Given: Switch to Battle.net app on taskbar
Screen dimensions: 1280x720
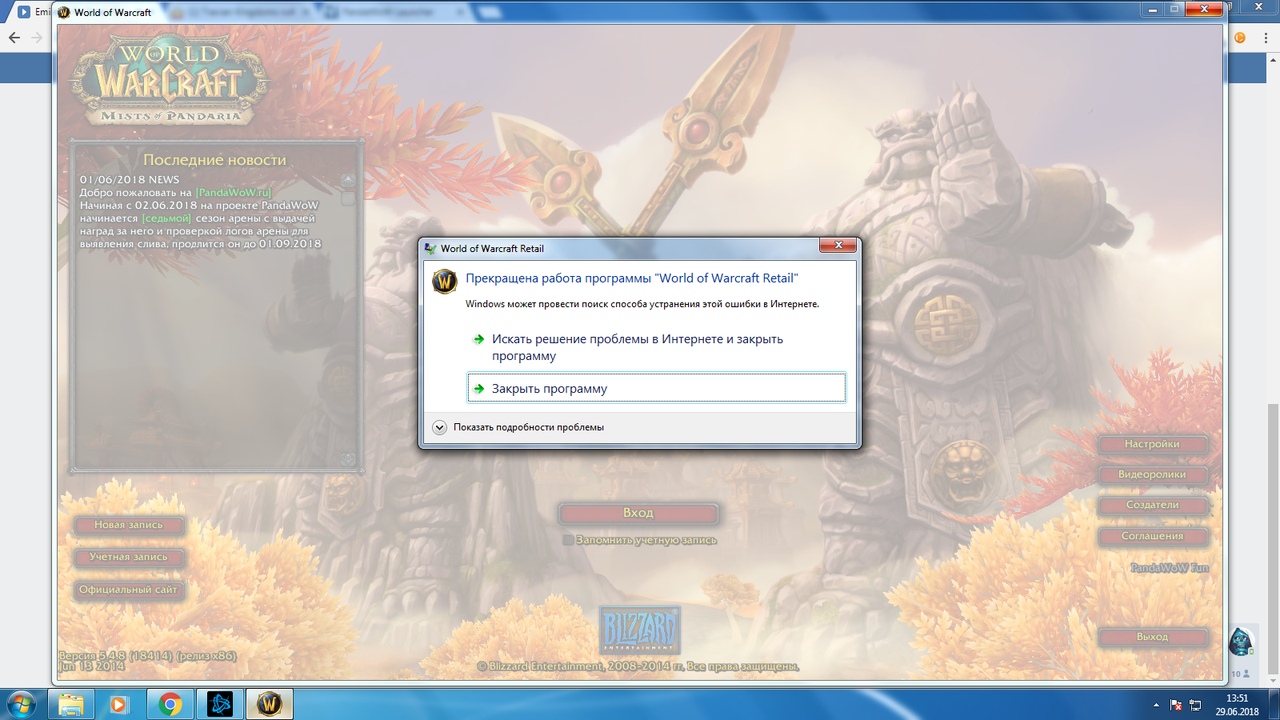Looking at the screenshot, I should 220,704.
